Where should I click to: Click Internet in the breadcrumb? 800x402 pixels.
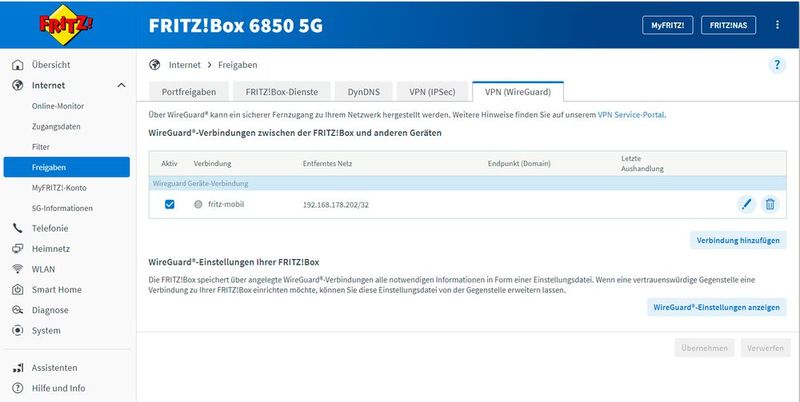tap(185, 65)
